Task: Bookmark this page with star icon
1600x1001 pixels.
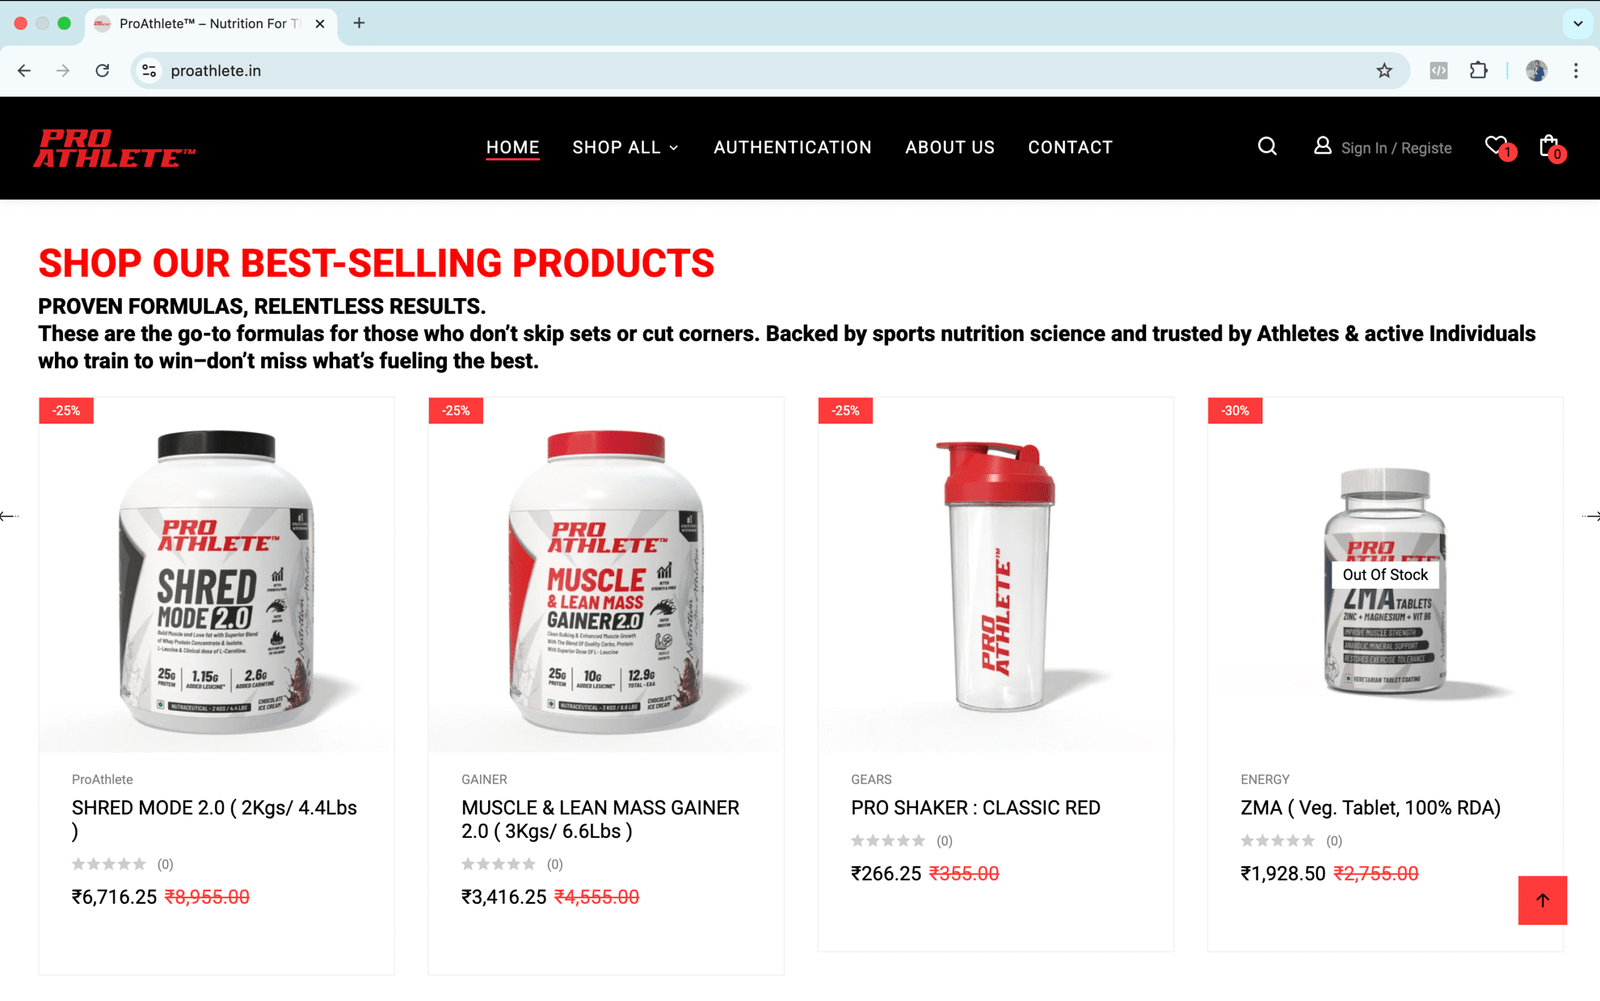Action: pos(1384,71)
